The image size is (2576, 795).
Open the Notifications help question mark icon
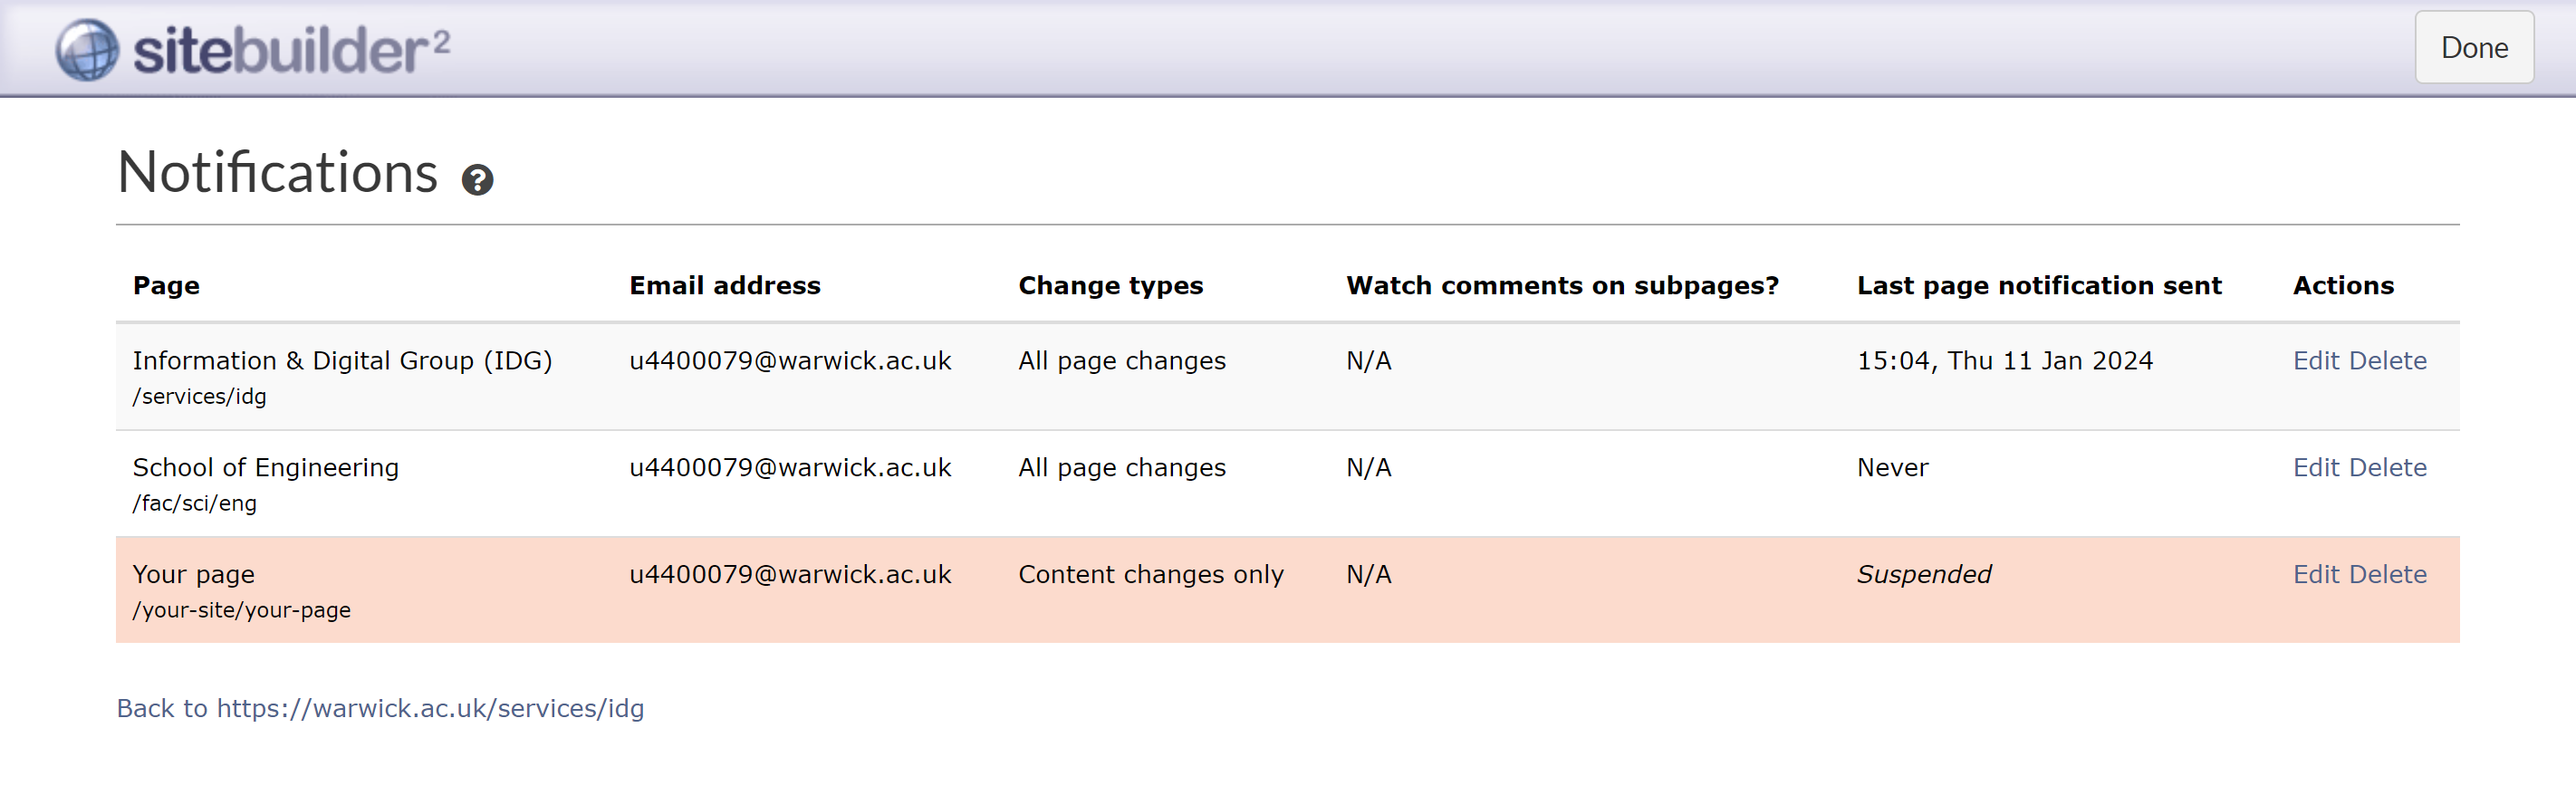coord(477,180)
